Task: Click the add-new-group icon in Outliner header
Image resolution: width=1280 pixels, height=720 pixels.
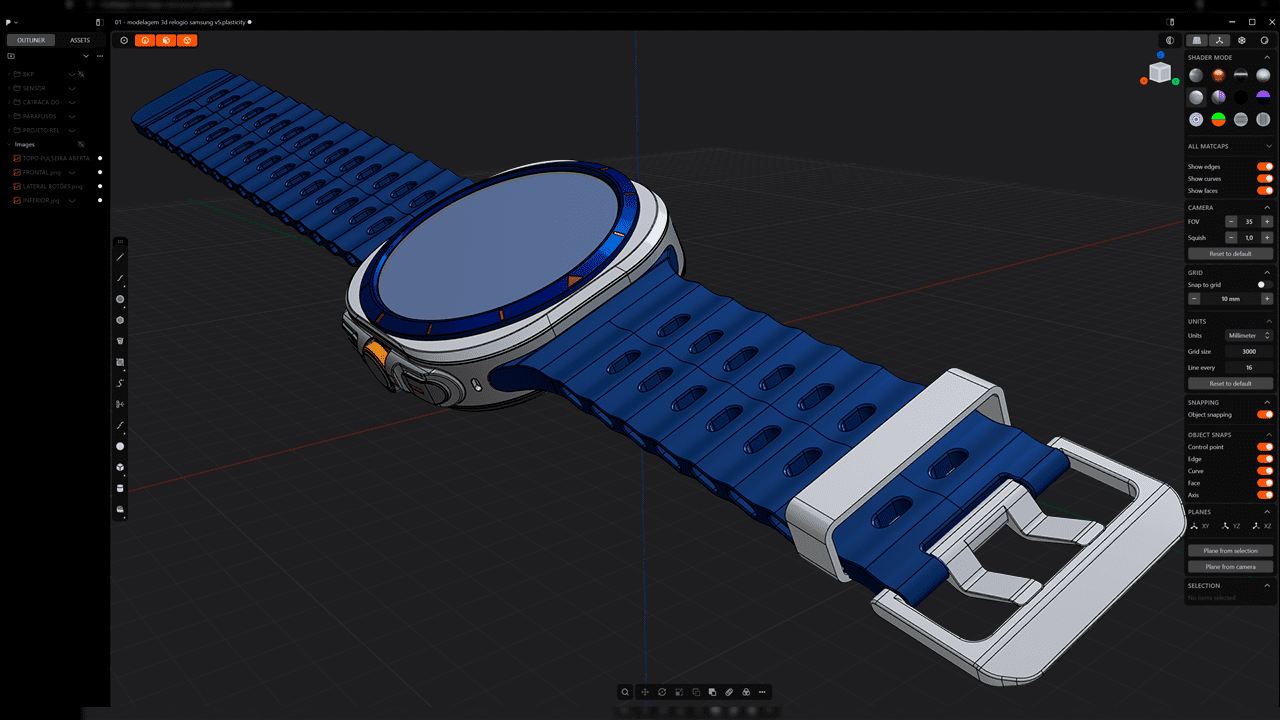Action: [11, 56]
